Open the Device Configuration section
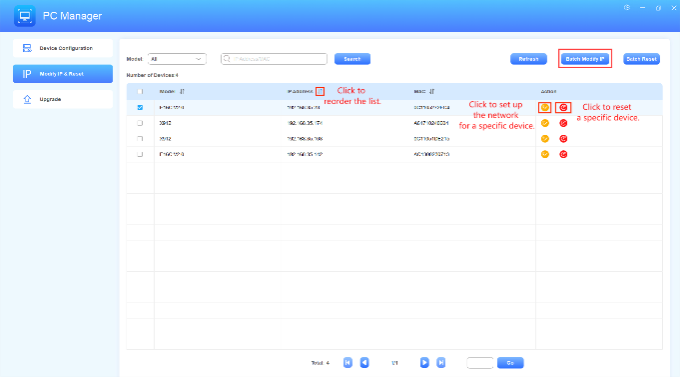The image size is (680, 377). tap(63, 48)
